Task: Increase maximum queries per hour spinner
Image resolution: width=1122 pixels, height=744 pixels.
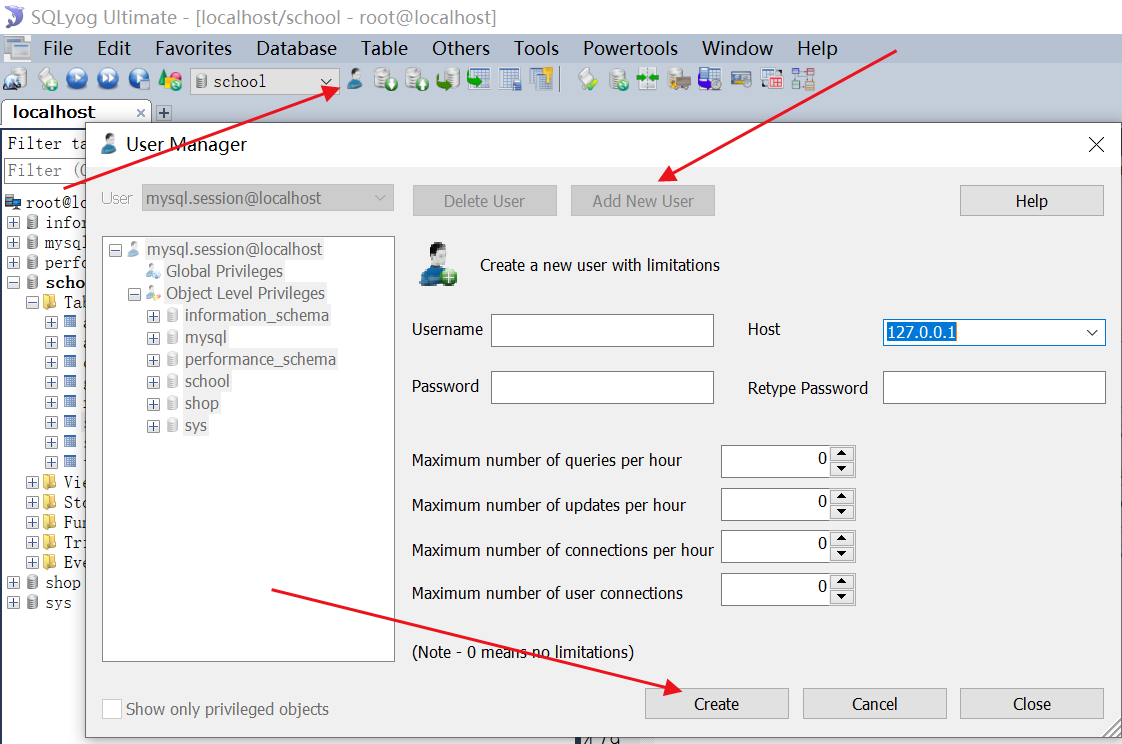Action: point(842,454)
